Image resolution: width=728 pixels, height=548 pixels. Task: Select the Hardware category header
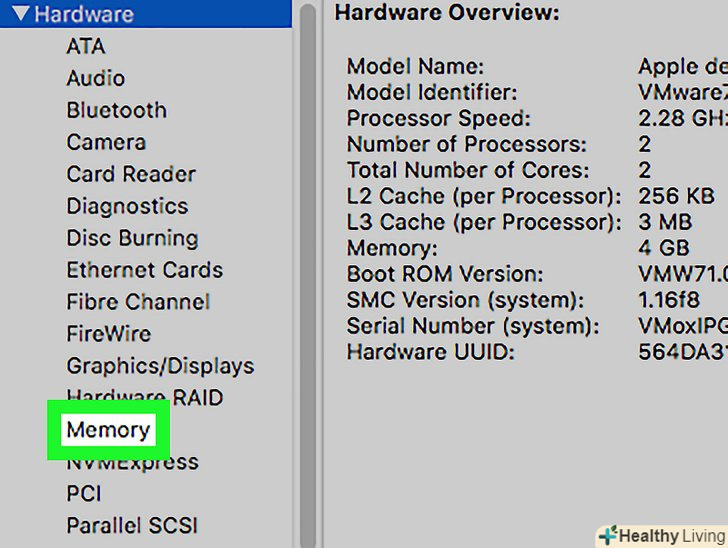pyautogui.click(x=84, y=15)
